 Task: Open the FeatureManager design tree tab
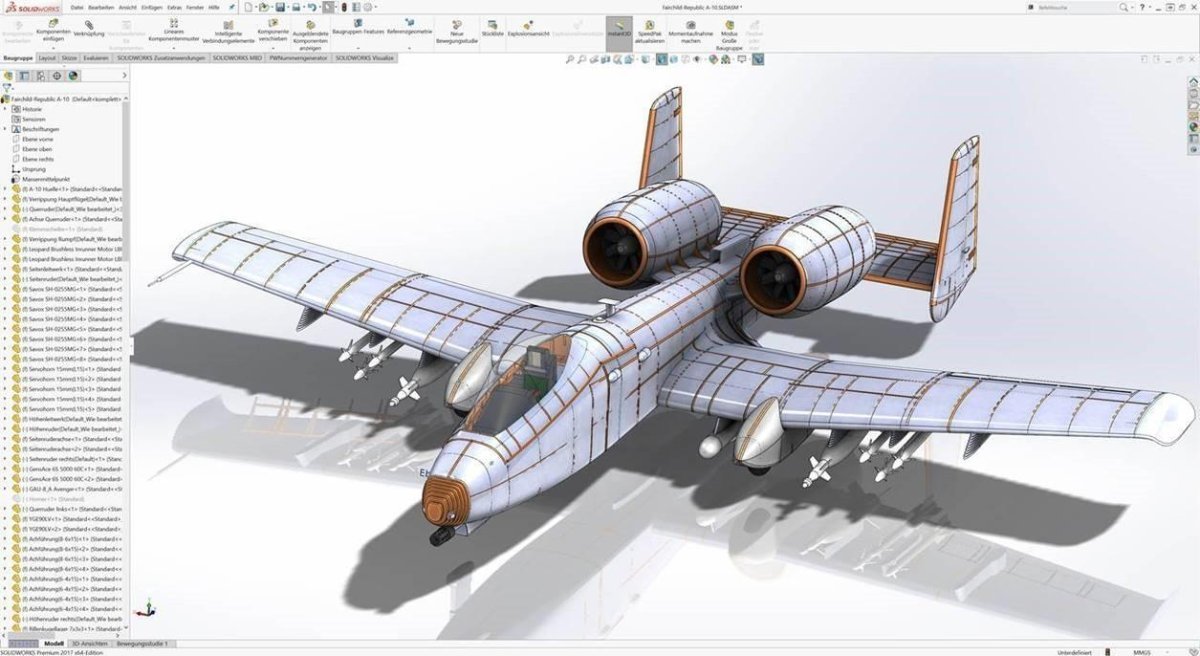(x=9, y=75)
